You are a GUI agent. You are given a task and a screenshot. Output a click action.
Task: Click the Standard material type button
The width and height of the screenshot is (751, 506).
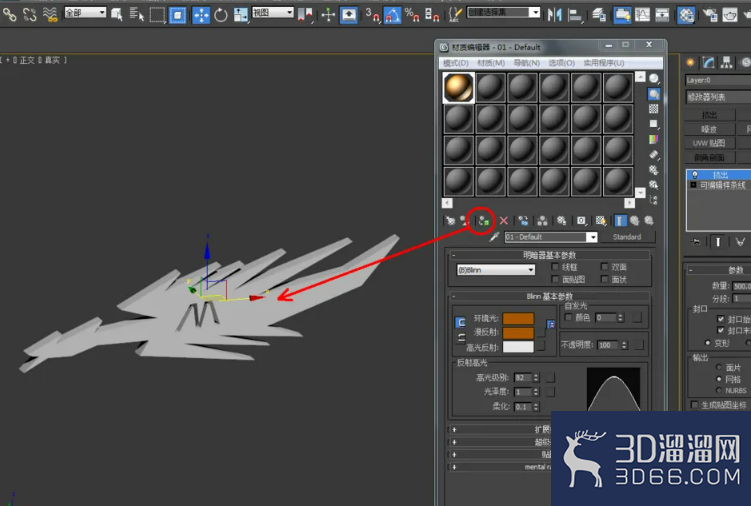626,237
